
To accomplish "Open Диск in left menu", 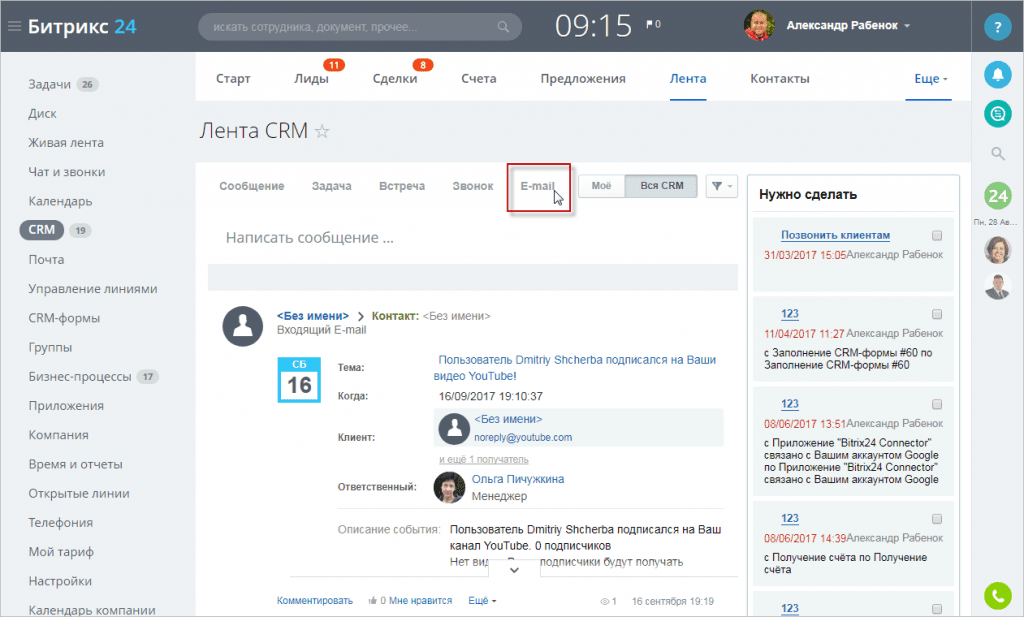I will tap(42, 114).
